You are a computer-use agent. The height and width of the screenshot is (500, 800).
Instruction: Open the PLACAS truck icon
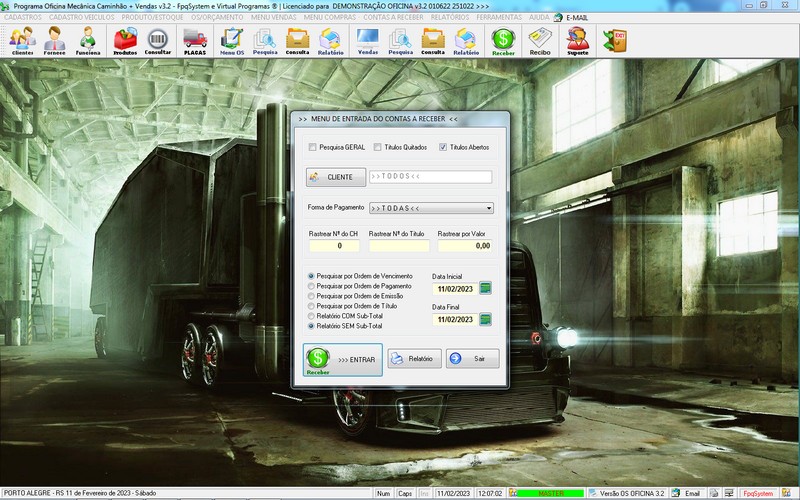point(195,40)
